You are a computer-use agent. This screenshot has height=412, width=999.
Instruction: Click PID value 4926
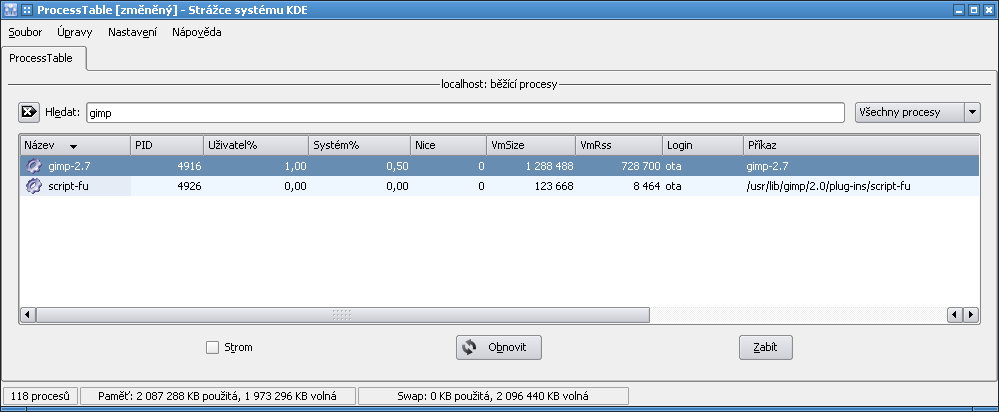coord(189,187)
